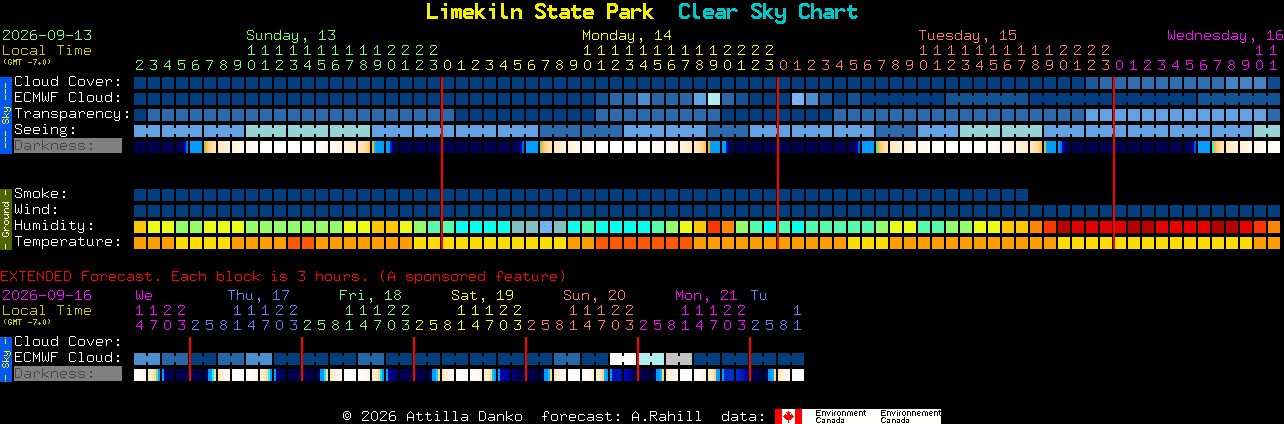Click the Smoke row label
This screenshot has height=424, width=1284.
pos(40,194)
